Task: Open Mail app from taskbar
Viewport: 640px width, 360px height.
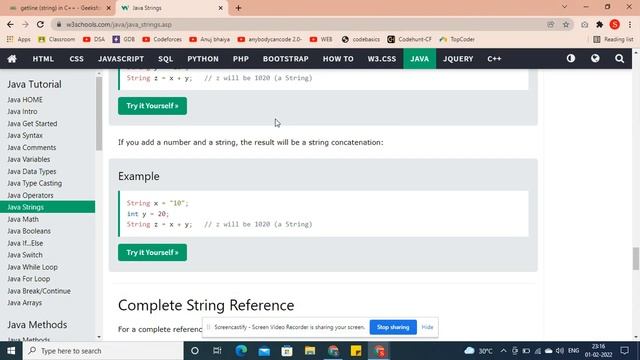Action: 264,351
